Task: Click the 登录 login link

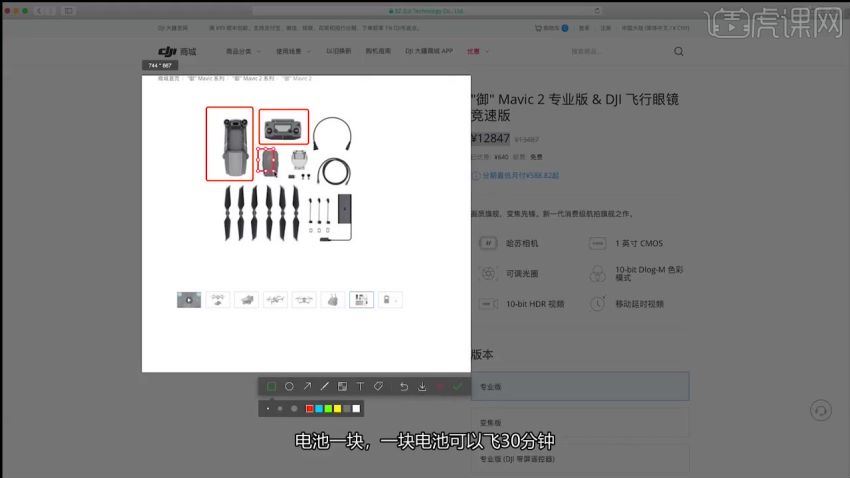Action: [584, 28]
